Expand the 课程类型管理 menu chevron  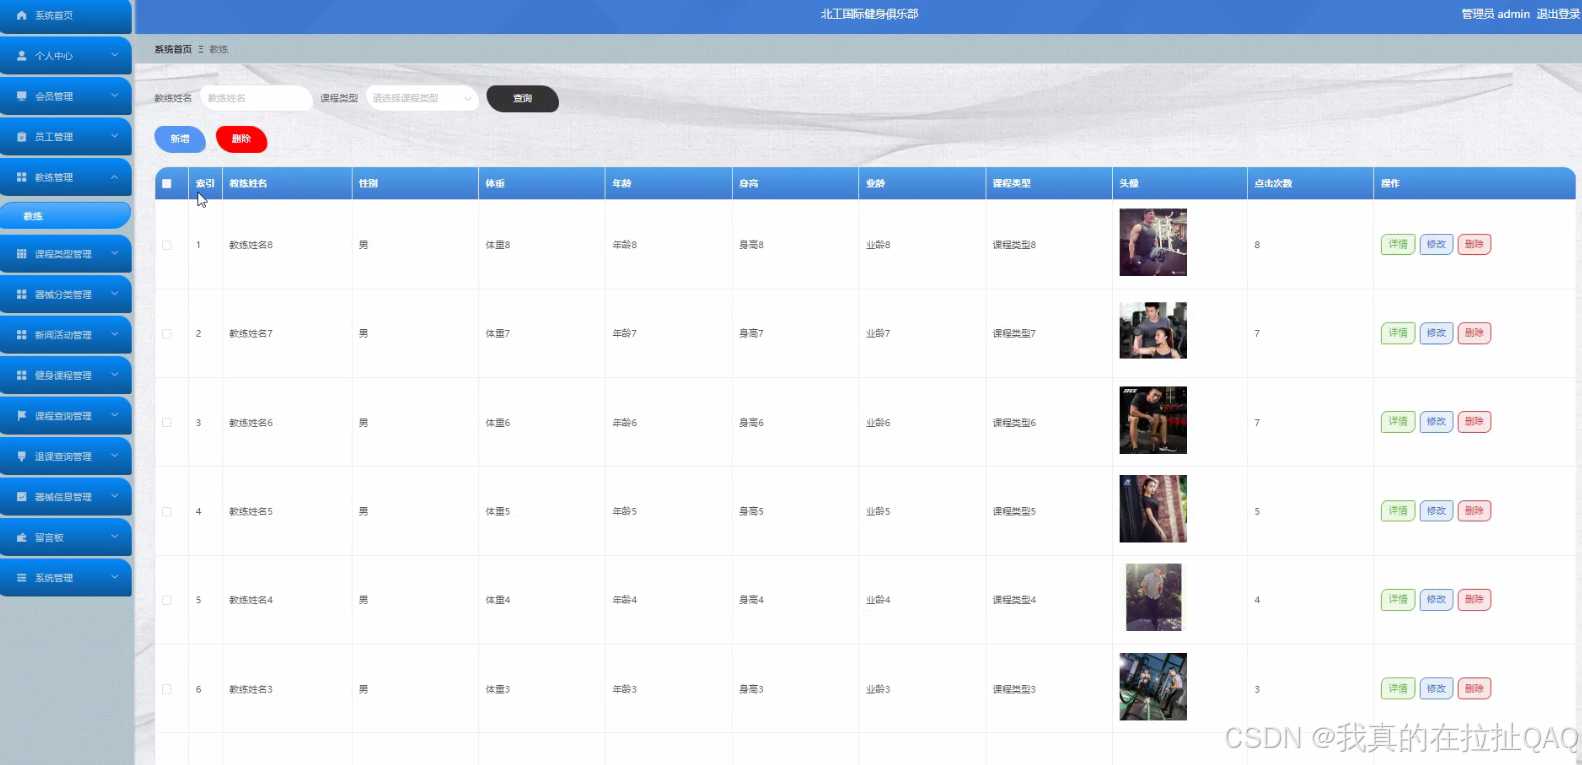pos(114,253)
